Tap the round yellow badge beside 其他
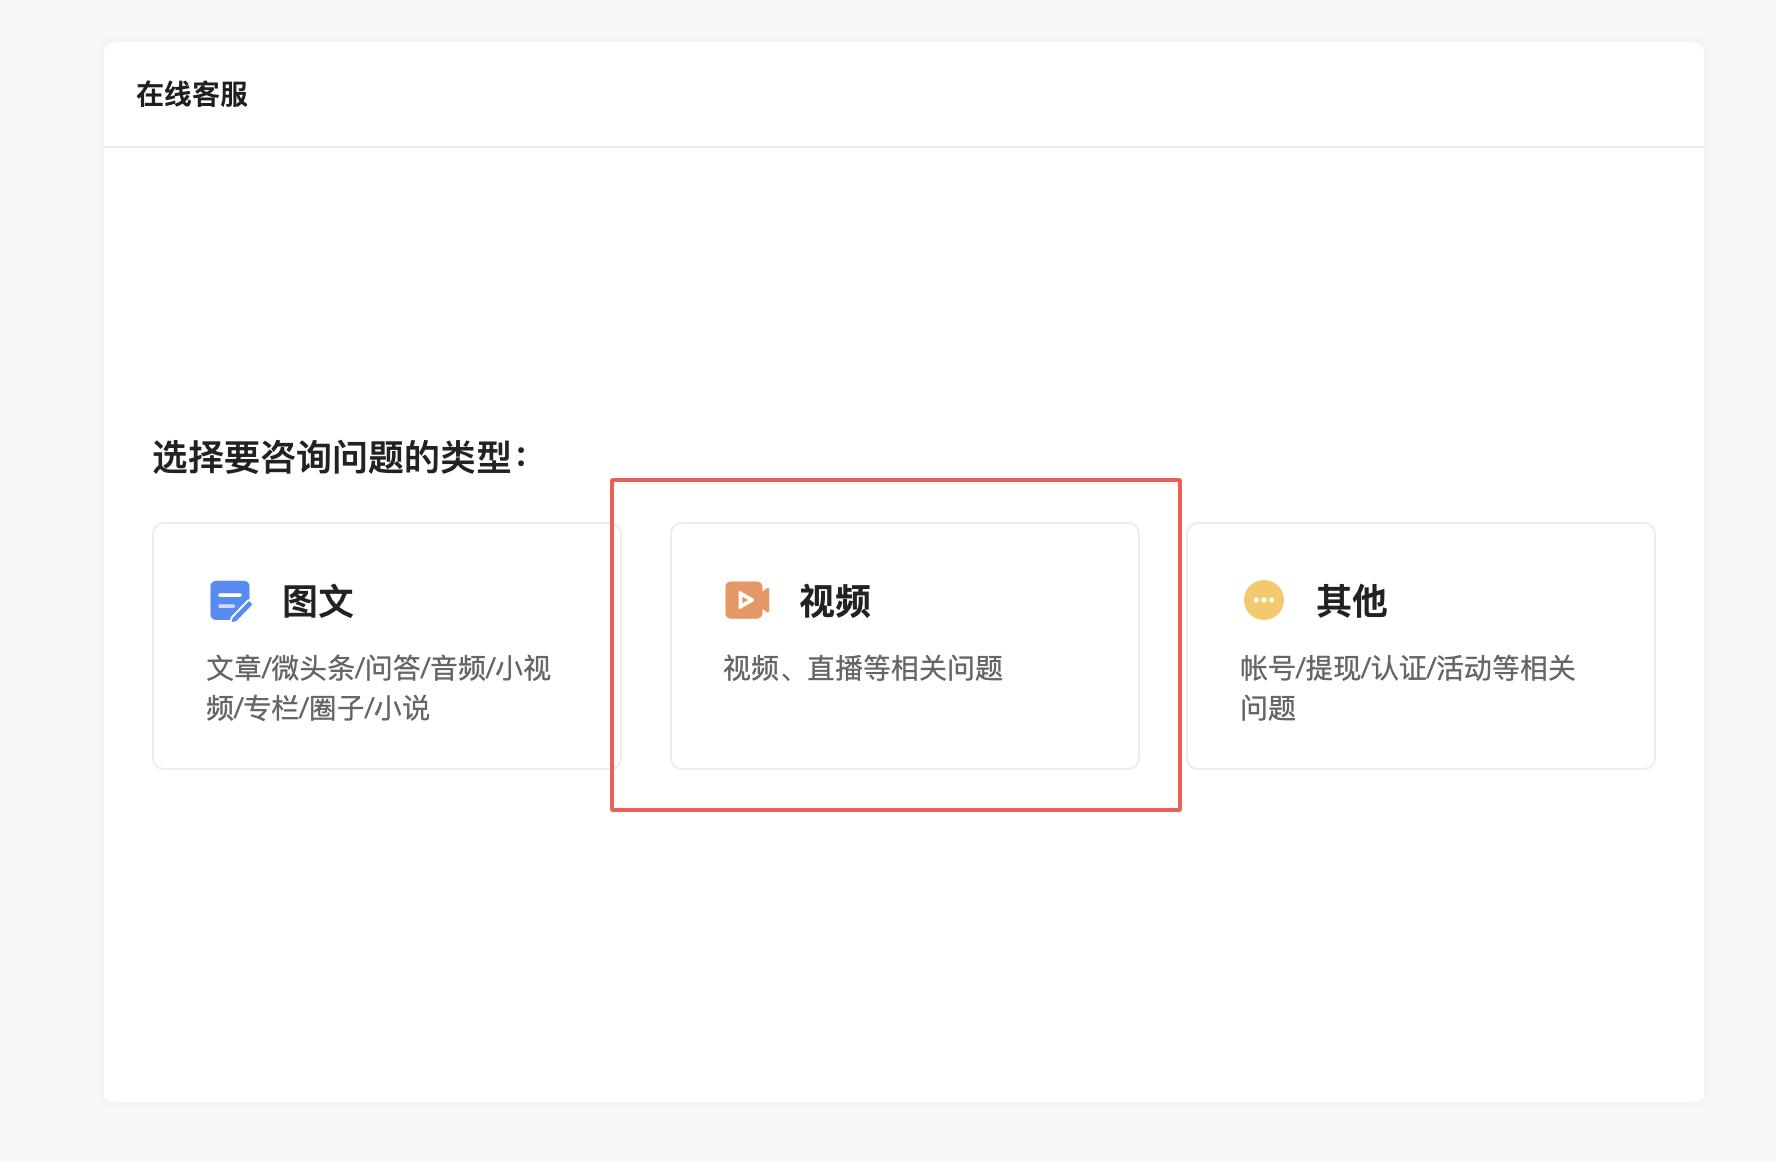Image resolution: width=1776 pixels, height=1162 pixels. 1263,600
